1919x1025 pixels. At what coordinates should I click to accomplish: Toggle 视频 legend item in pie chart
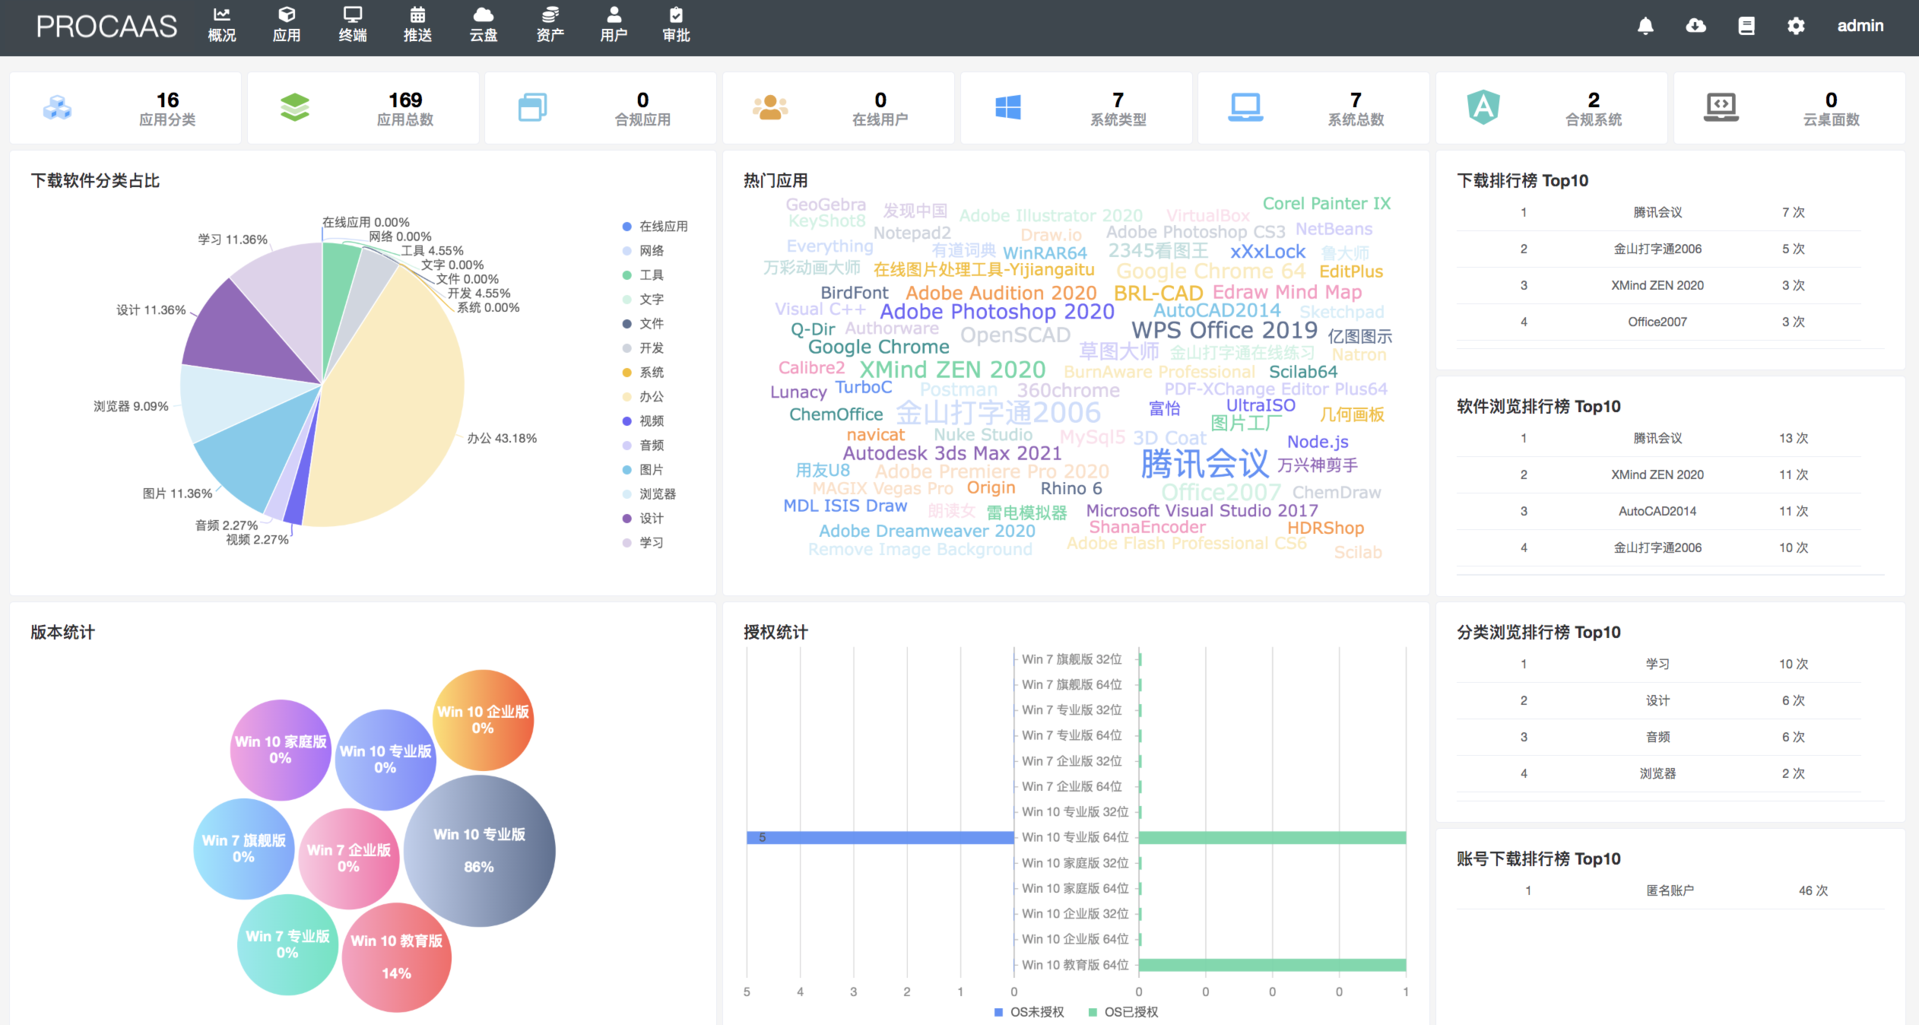point(643,421)
